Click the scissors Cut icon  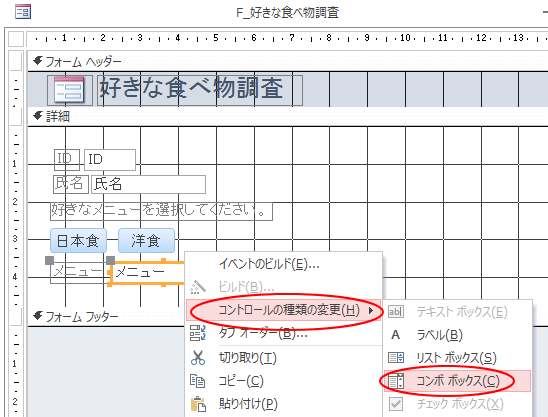tap(198, 358)
